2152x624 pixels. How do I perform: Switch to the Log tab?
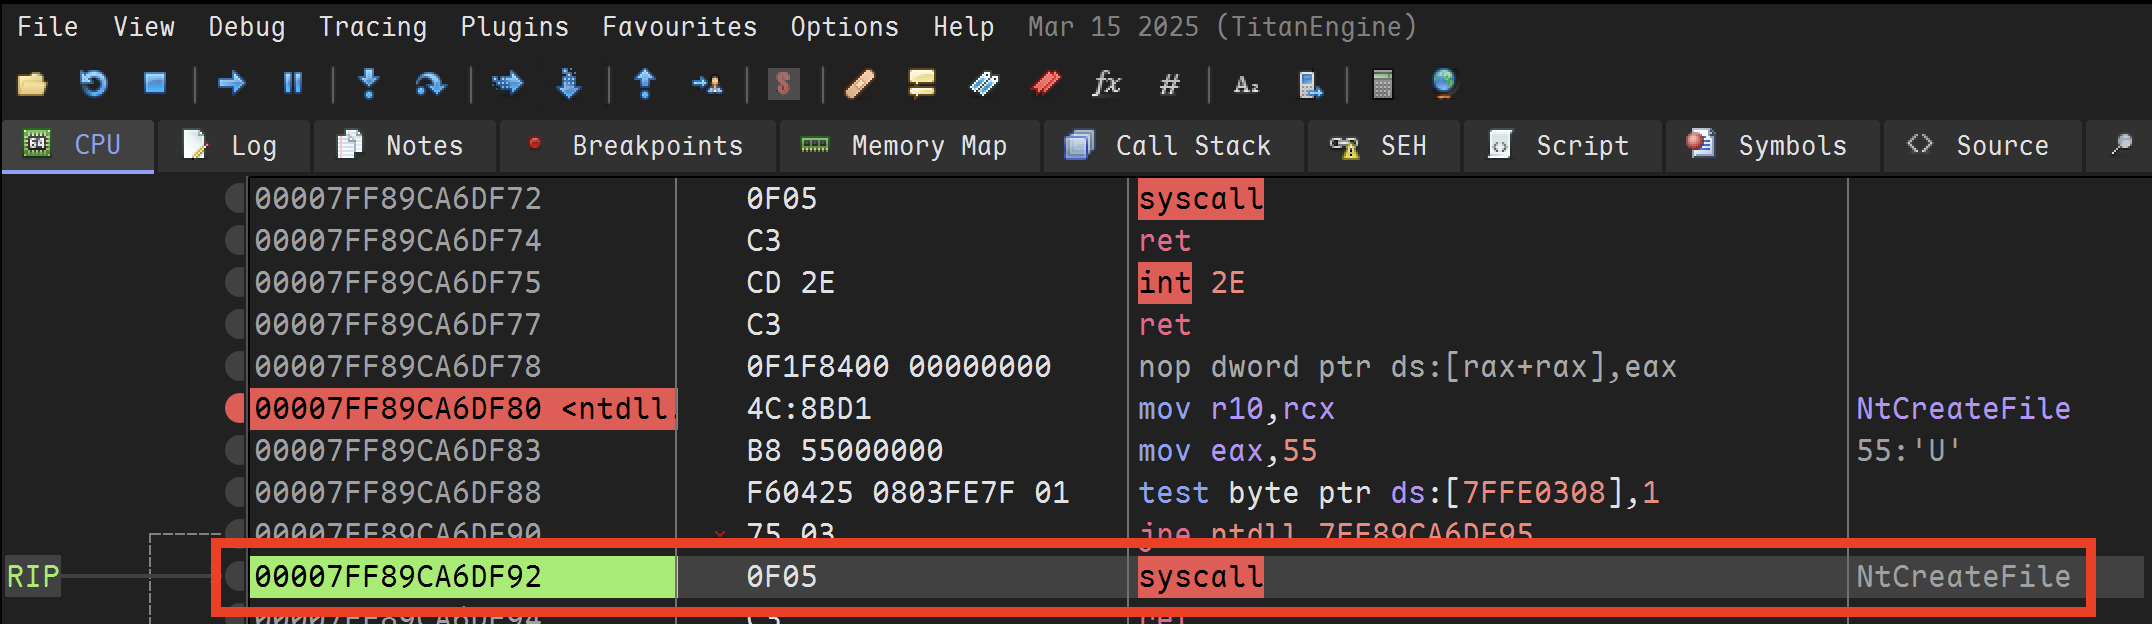click(x=233, y=146)
